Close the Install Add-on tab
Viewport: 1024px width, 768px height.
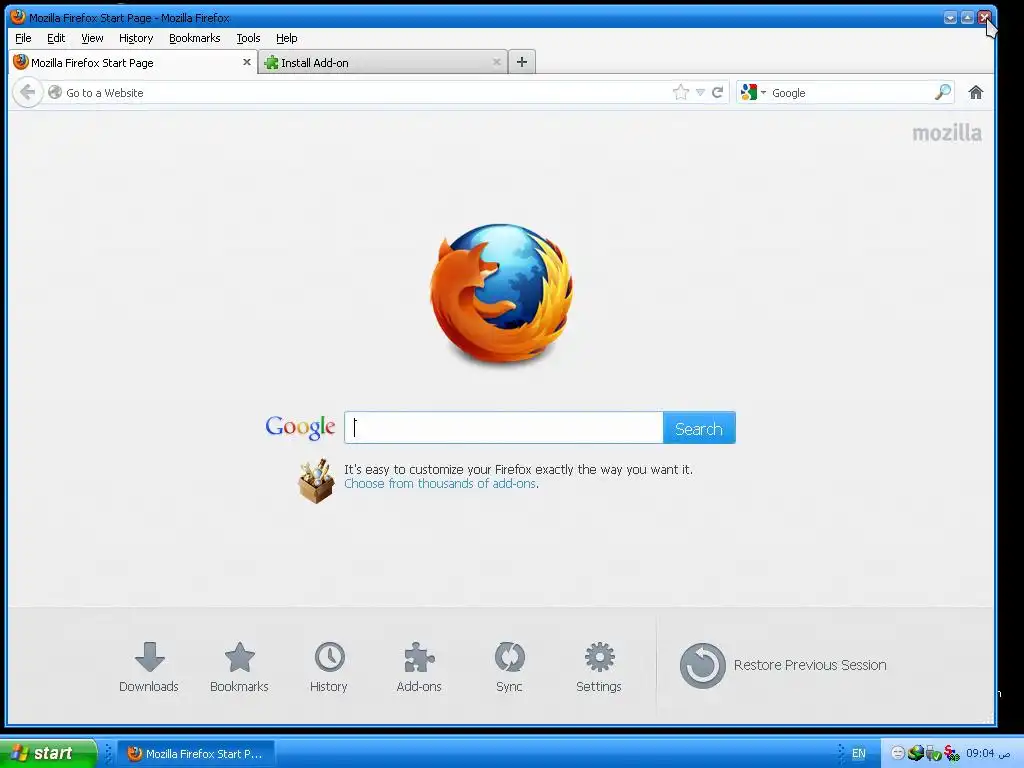click(496, 62)
